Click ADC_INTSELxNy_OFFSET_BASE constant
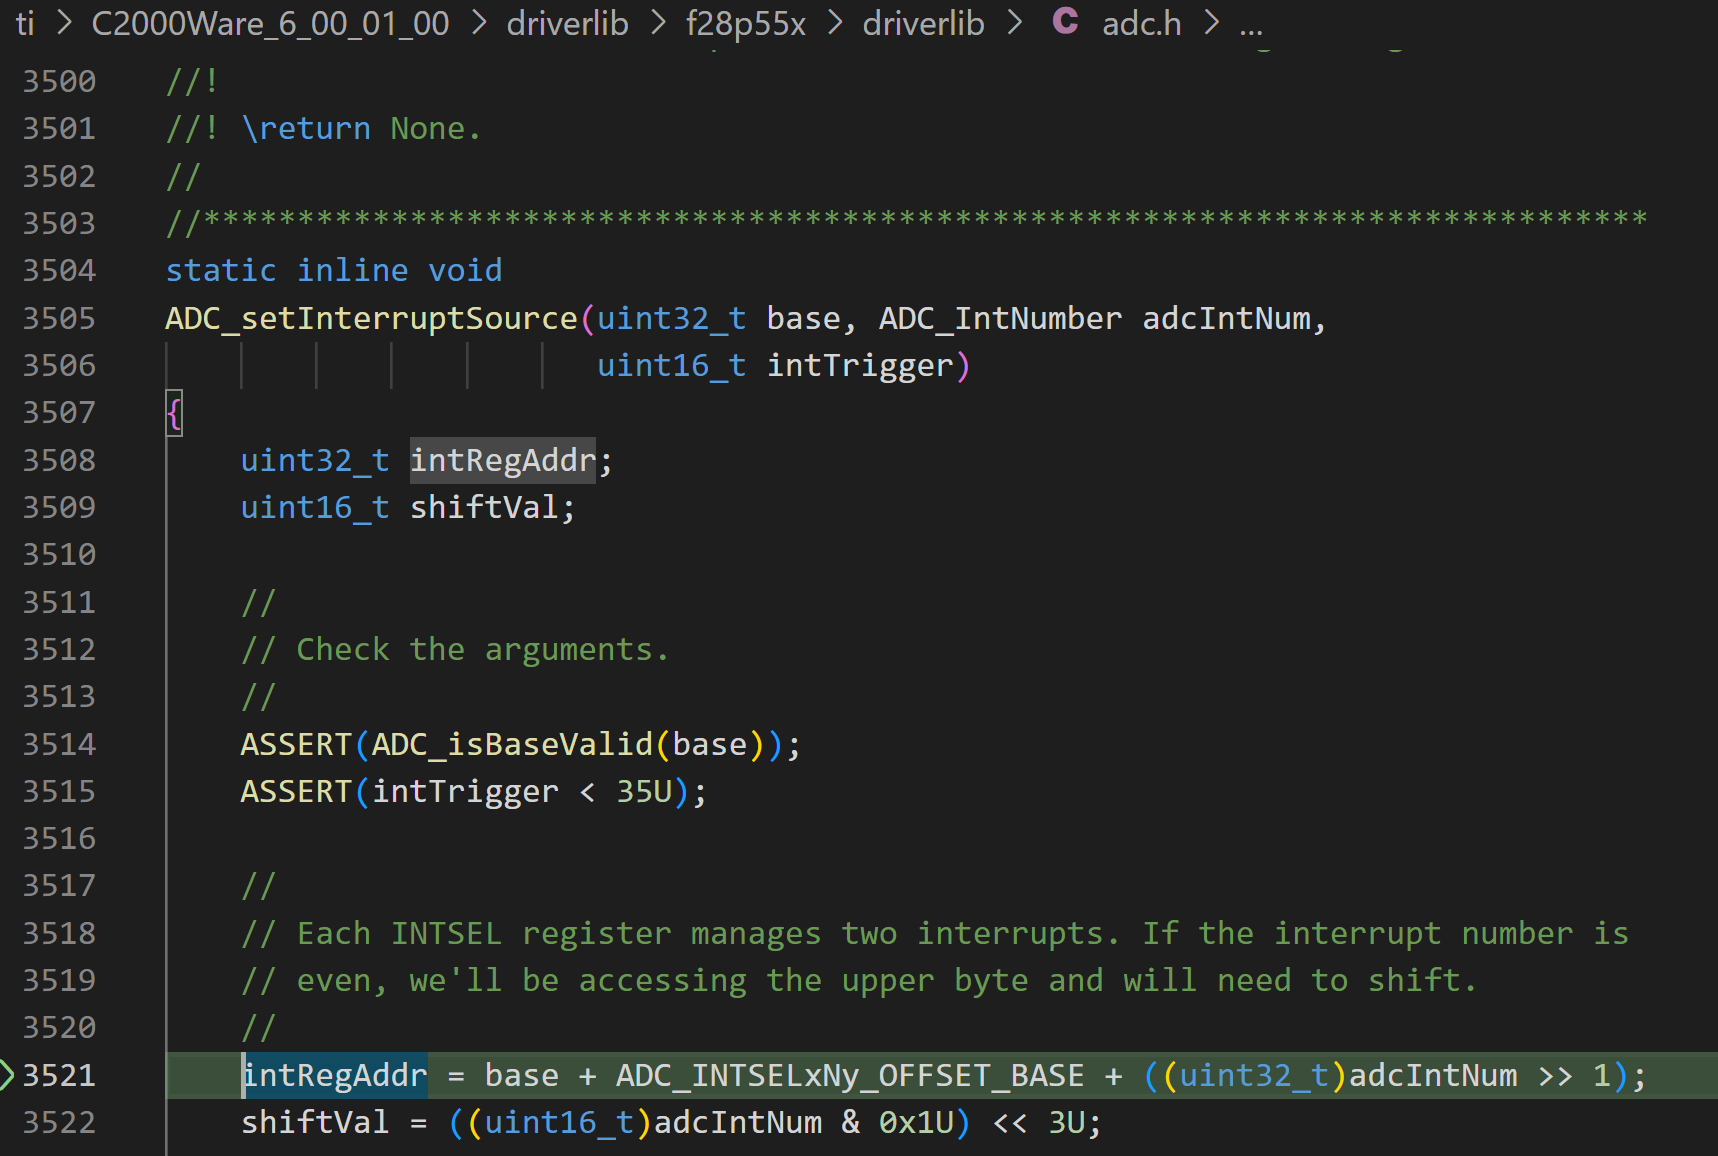This screenshot has height=1156, width=1718. [850, 1076]
